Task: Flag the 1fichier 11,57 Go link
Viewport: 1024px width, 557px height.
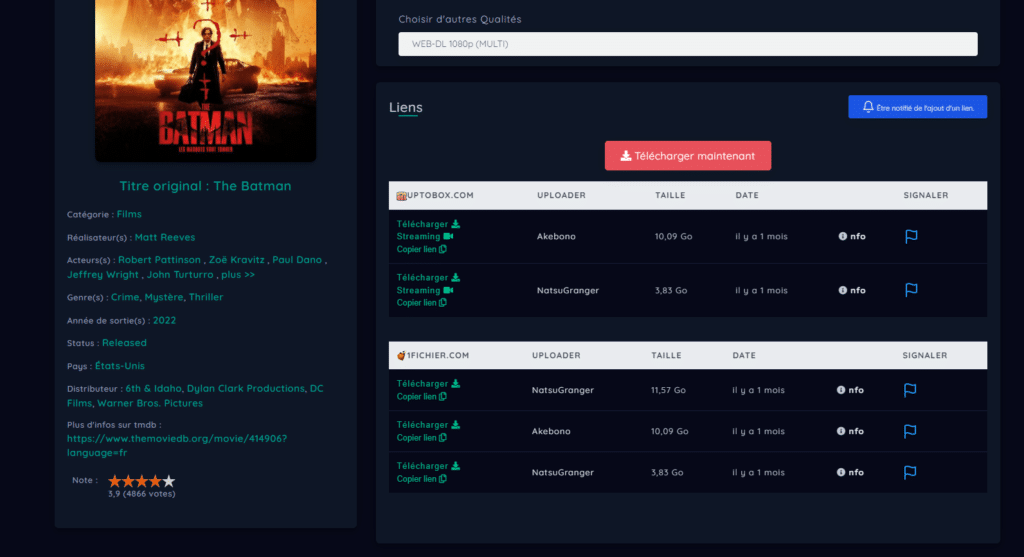Action: tap(910, 390)
